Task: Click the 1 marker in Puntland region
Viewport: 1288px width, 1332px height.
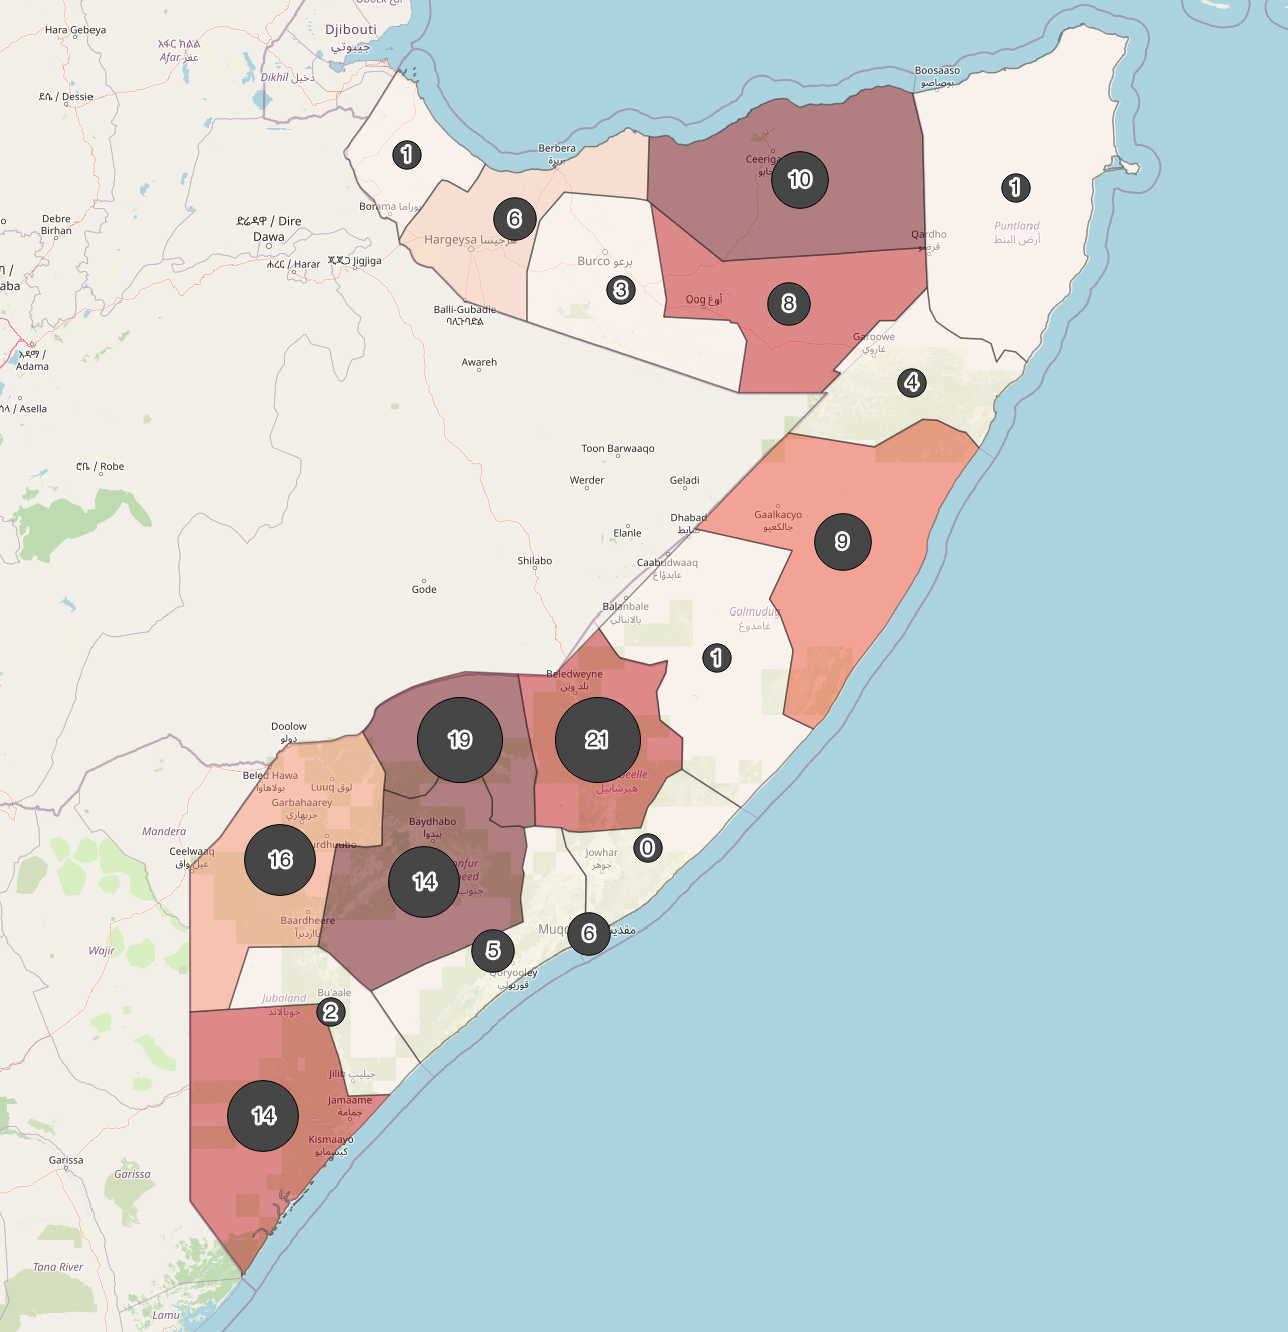Action: 1015,188
